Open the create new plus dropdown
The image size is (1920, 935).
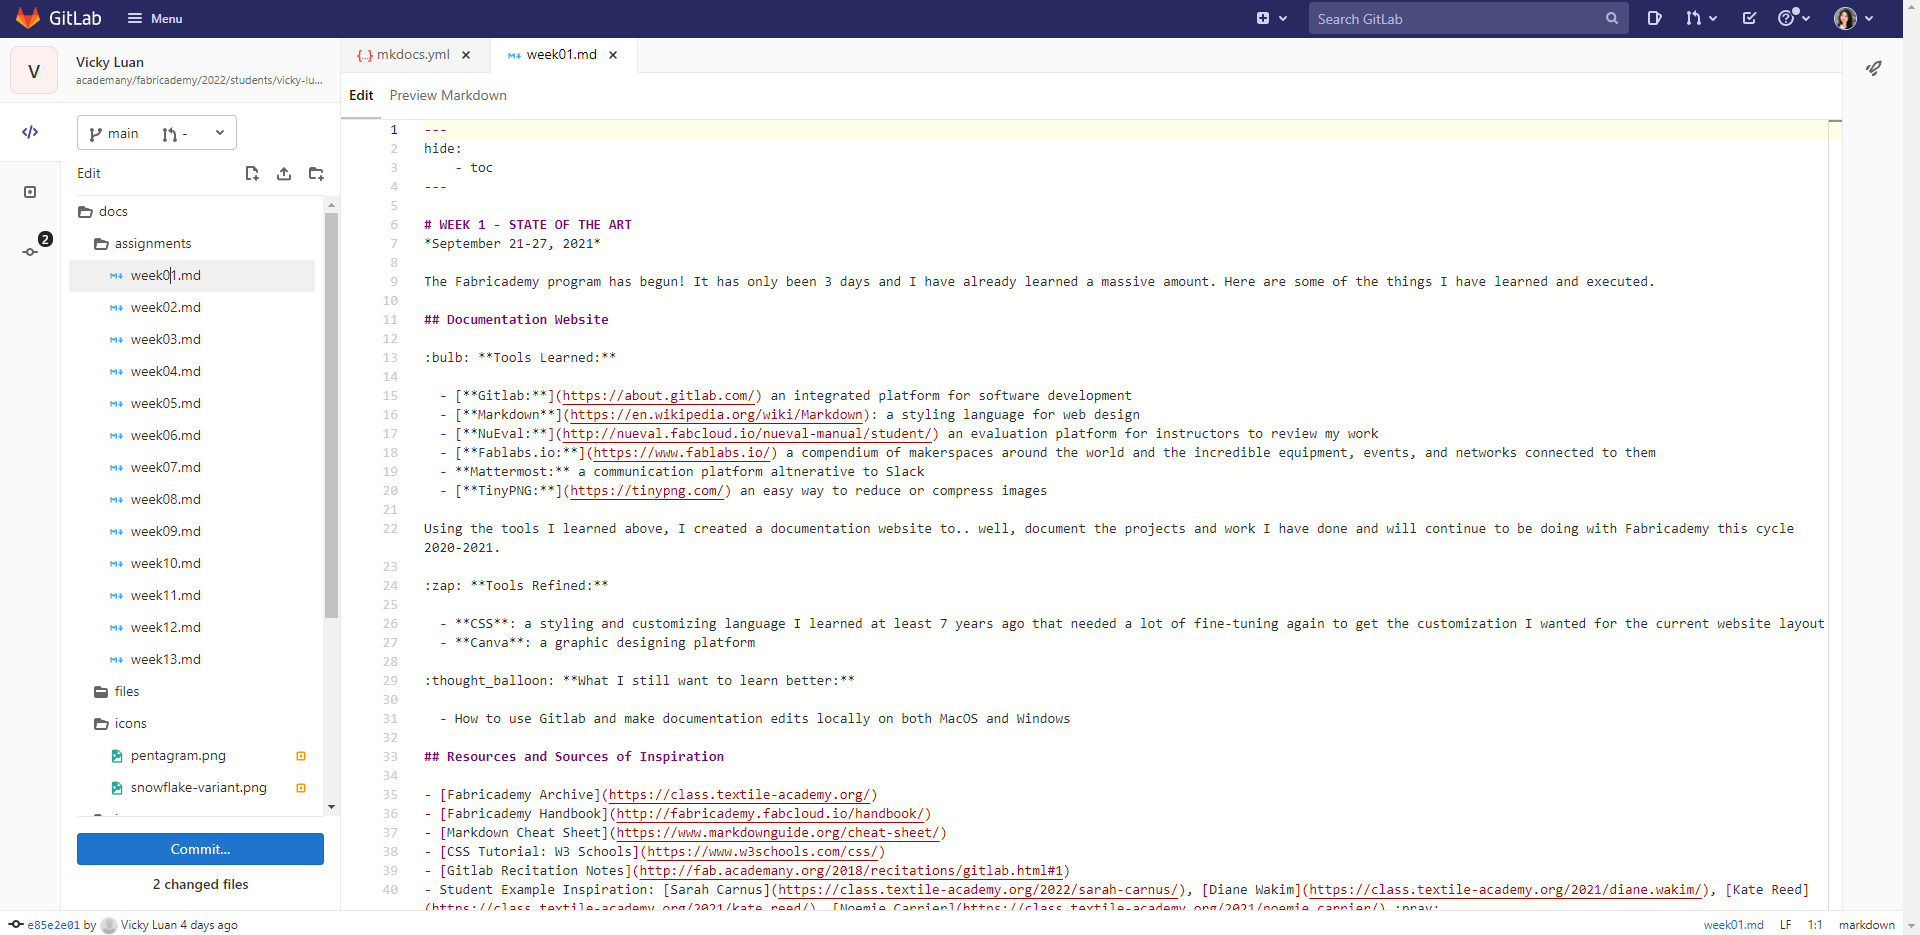(1272, 18)
